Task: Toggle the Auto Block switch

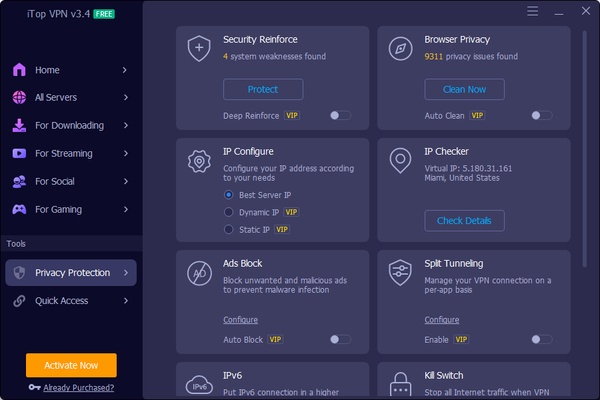Action: pos(341,340)
